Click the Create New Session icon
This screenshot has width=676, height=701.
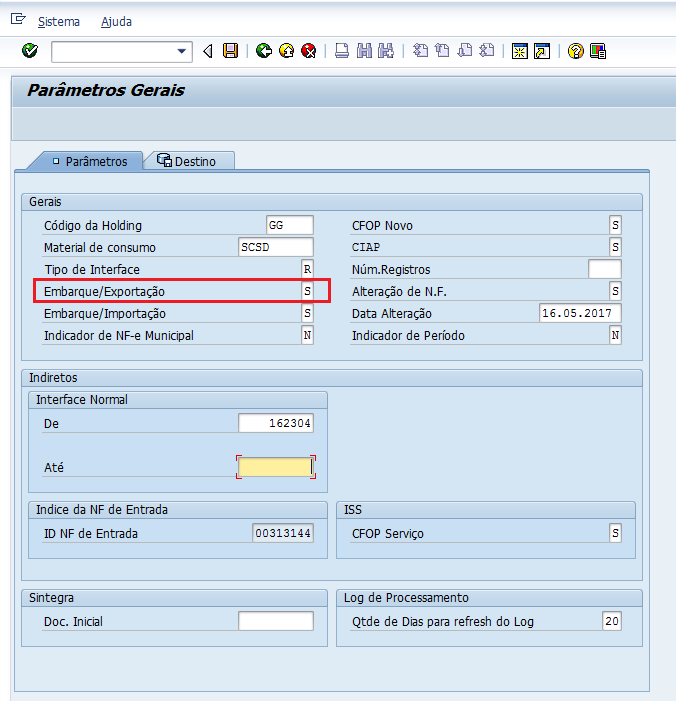click(x=520, y=51)
